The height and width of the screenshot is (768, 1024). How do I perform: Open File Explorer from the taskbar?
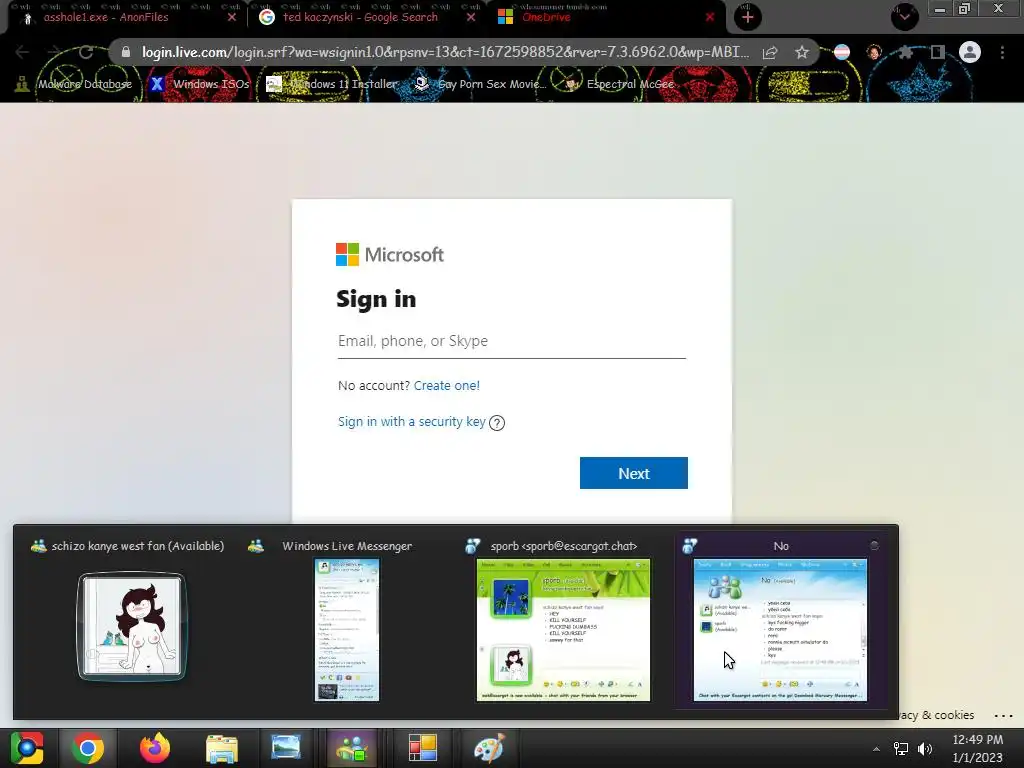click(221, 748)
